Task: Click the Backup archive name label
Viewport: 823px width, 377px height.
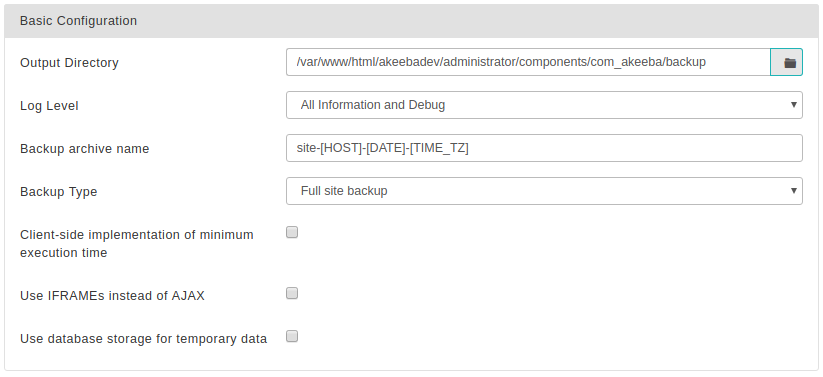Action: click(x=85, y=149)
